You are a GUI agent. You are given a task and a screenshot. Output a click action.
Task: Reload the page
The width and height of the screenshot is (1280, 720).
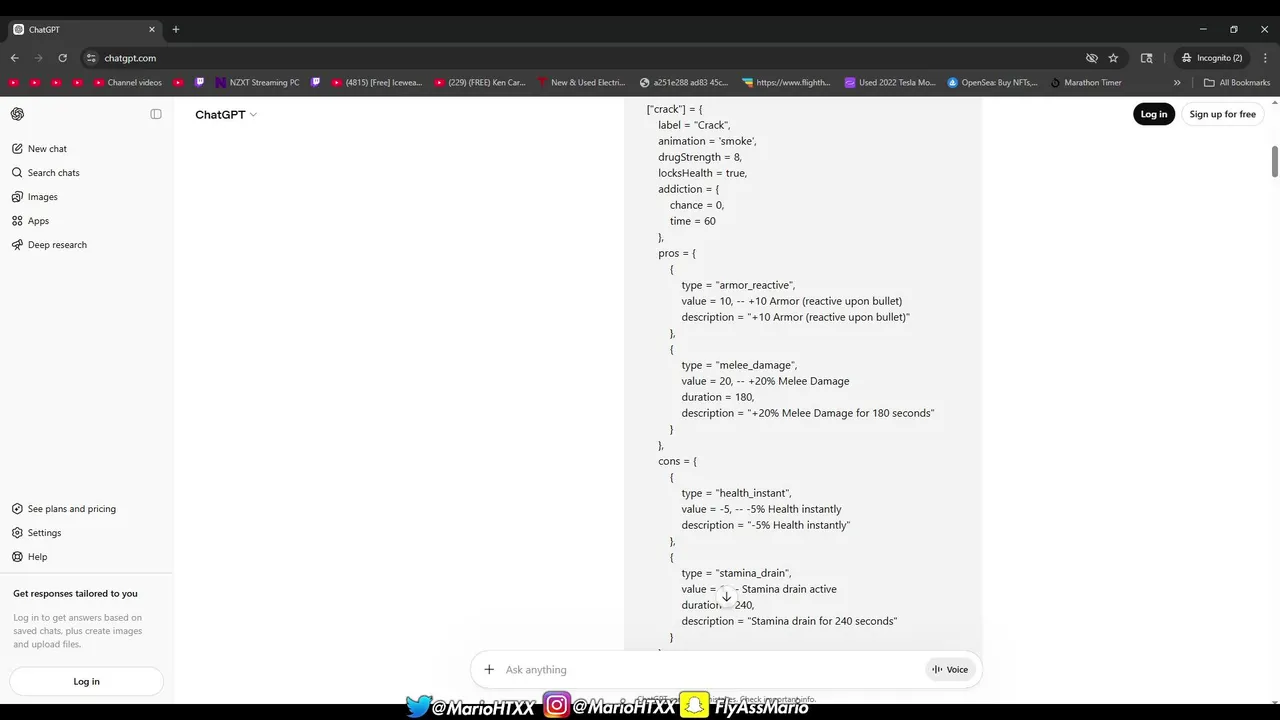tap(63, 58)
